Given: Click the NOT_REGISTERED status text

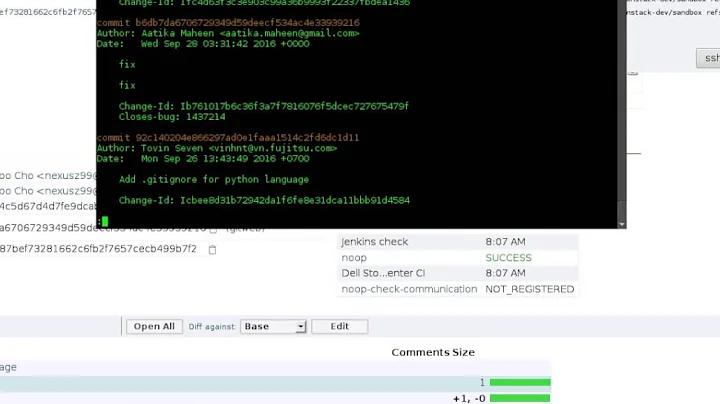Looking at the screenshot, I should point(529,289).
